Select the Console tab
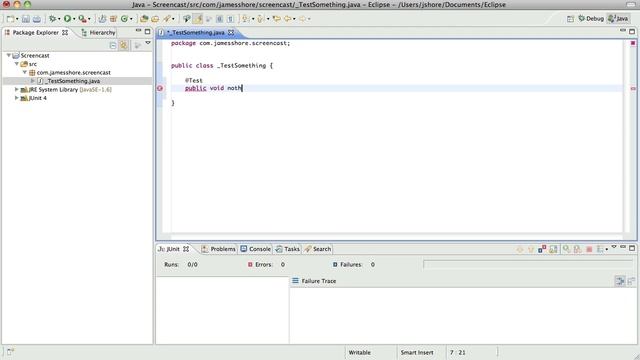This screenshot has height=360, width=640. [x=256, y=249]
